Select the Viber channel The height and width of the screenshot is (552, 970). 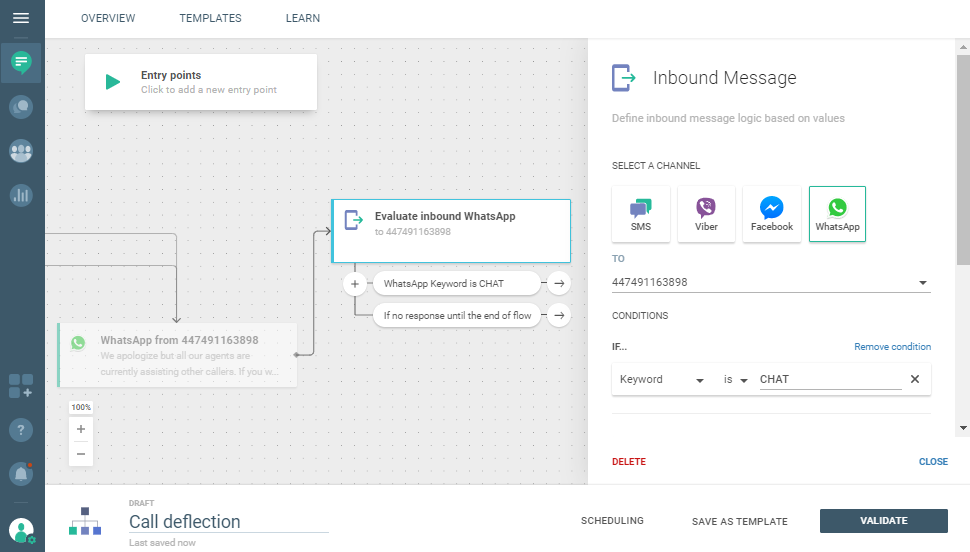pos(706,214)
